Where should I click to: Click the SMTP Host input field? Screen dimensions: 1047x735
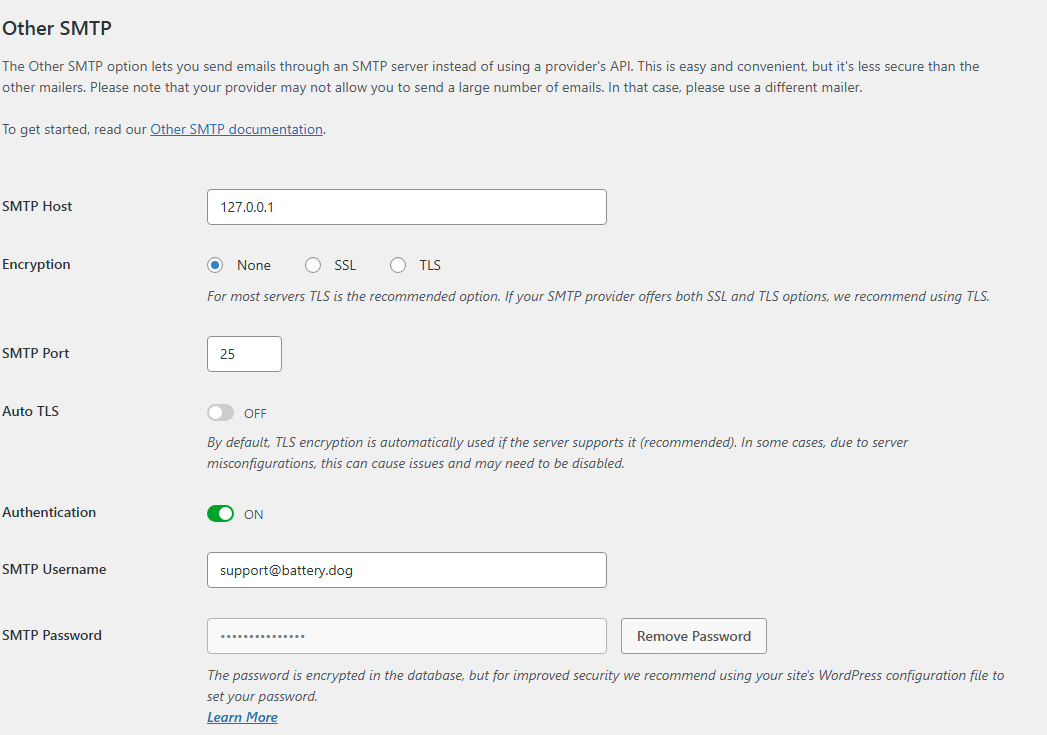pos(406,207)
